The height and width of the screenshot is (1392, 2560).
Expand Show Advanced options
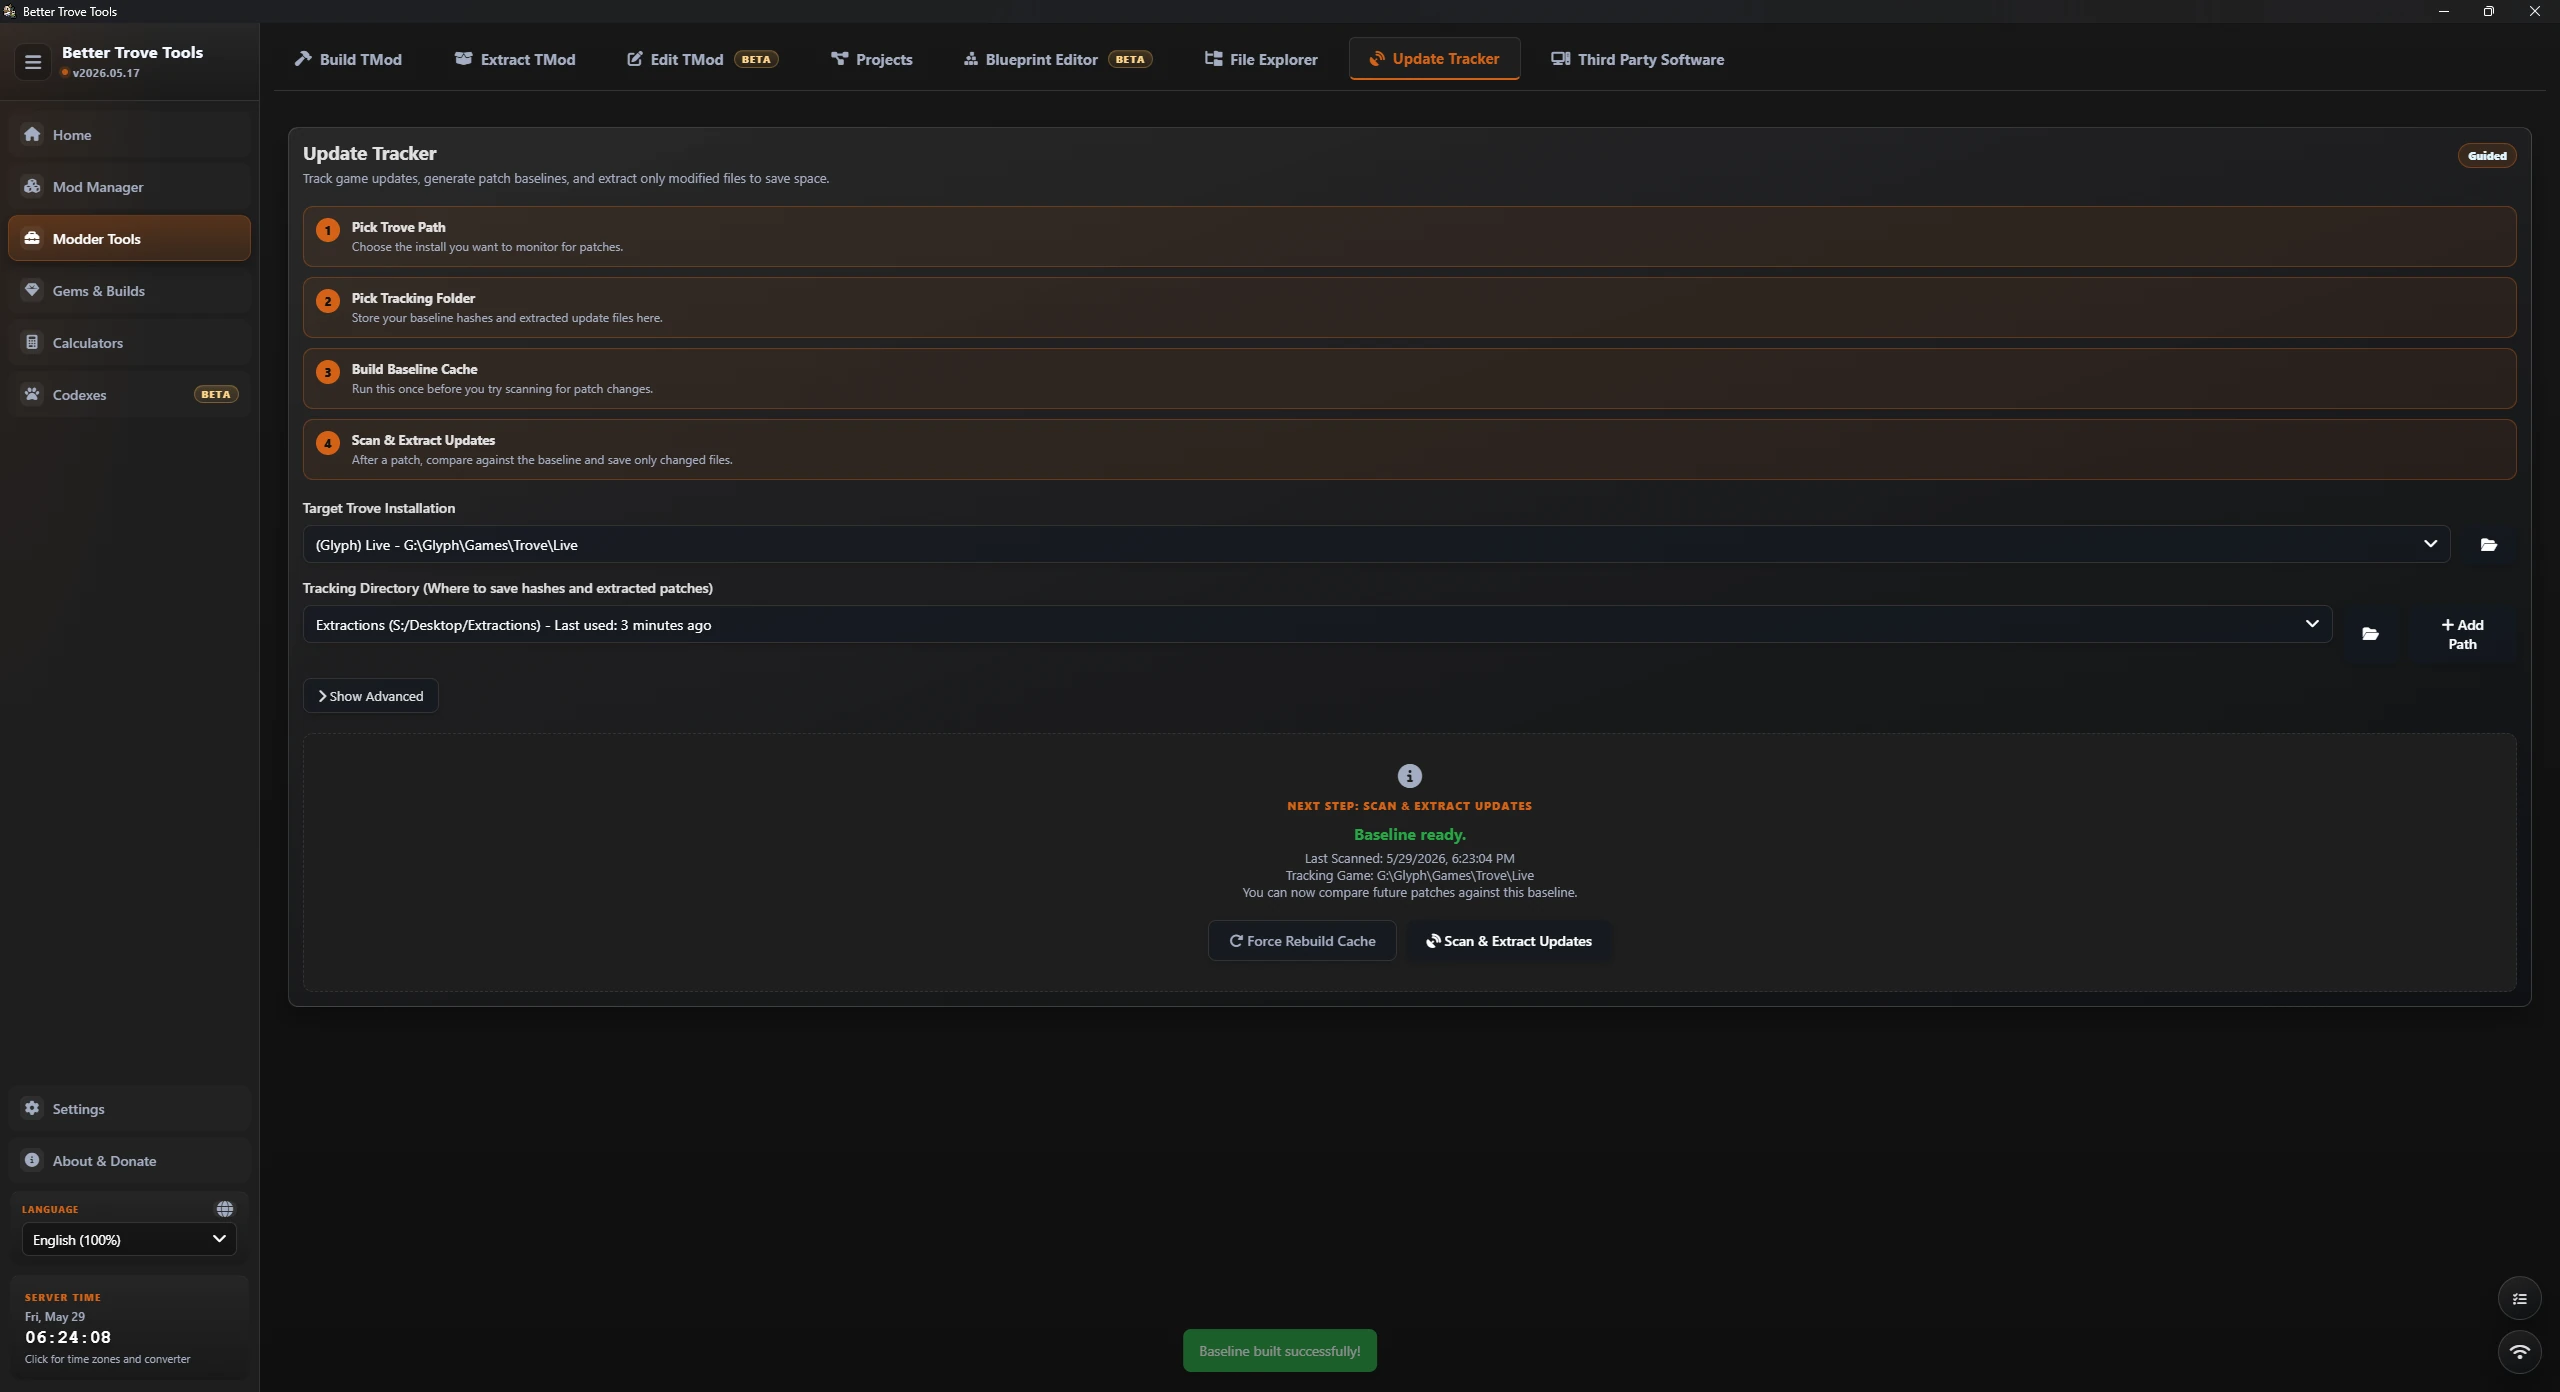370,696
